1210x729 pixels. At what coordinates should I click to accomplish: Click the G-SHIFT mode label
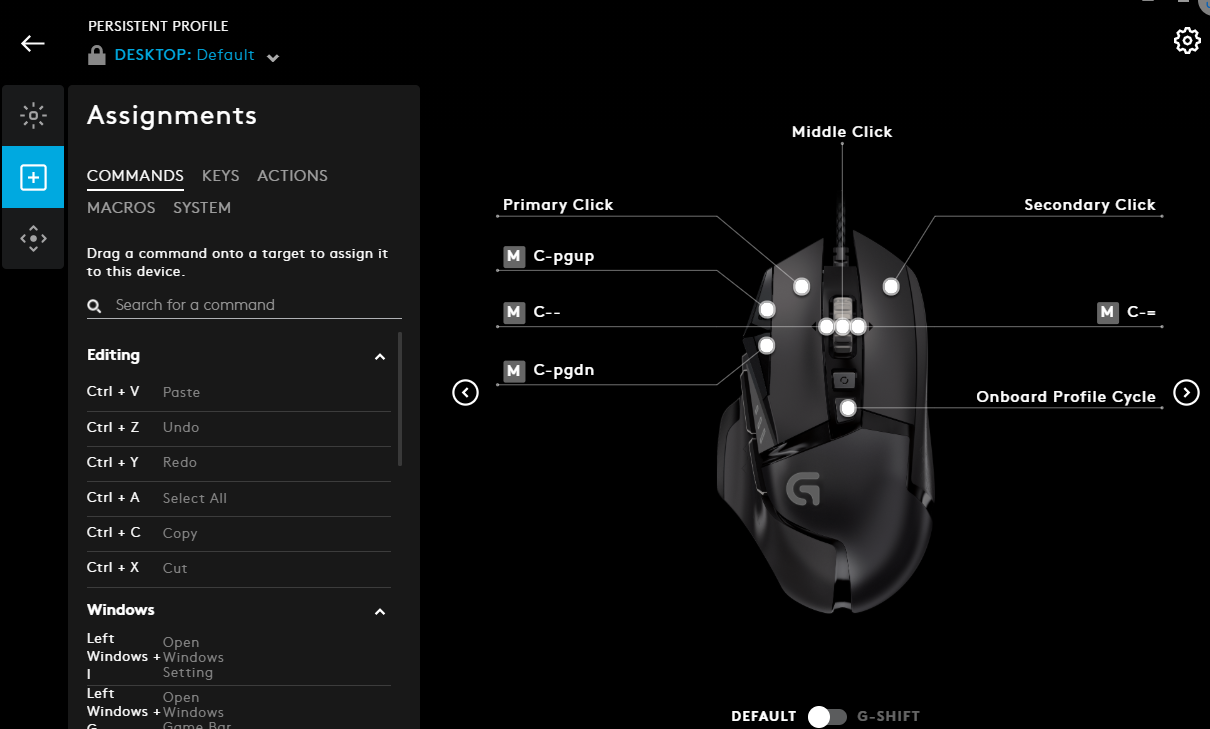coord(889,717)
